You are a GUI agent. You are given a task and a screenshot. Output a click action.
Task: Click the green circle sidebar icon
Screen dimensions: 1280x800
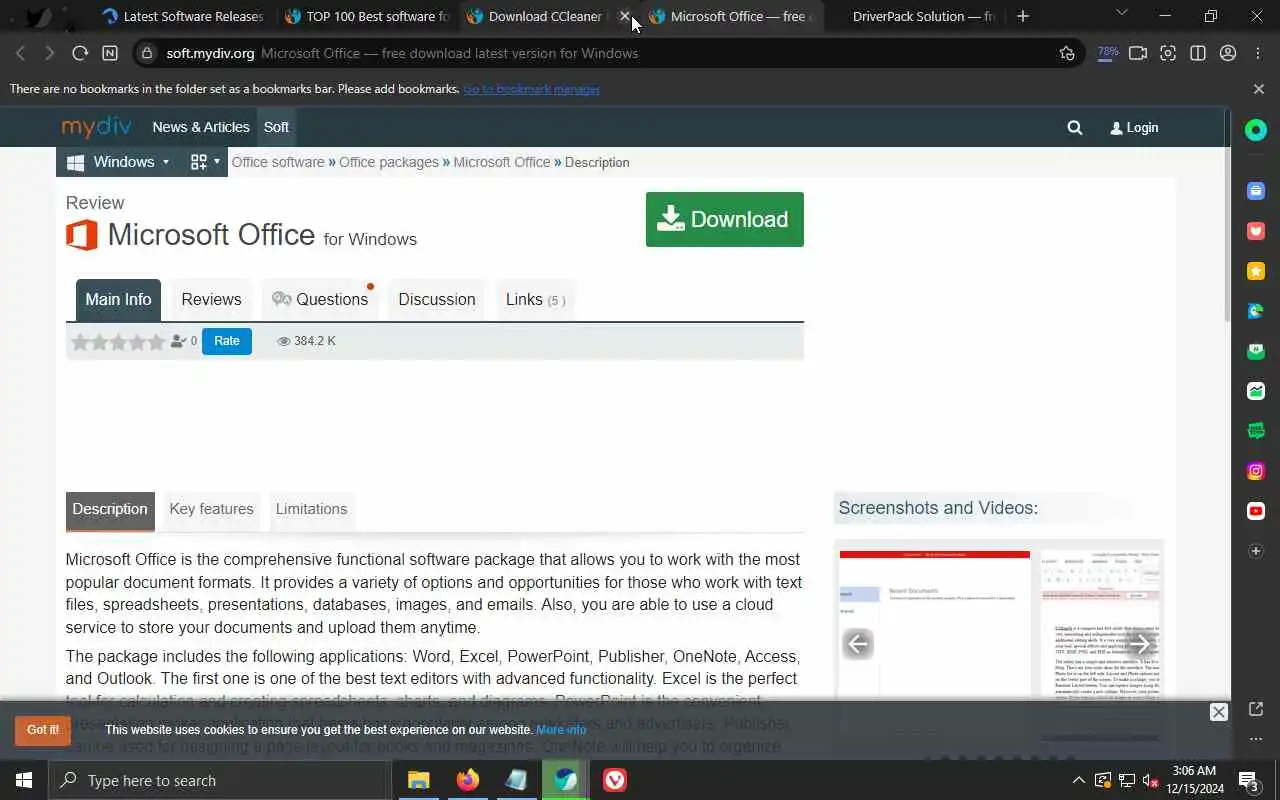pos(1256,130)
